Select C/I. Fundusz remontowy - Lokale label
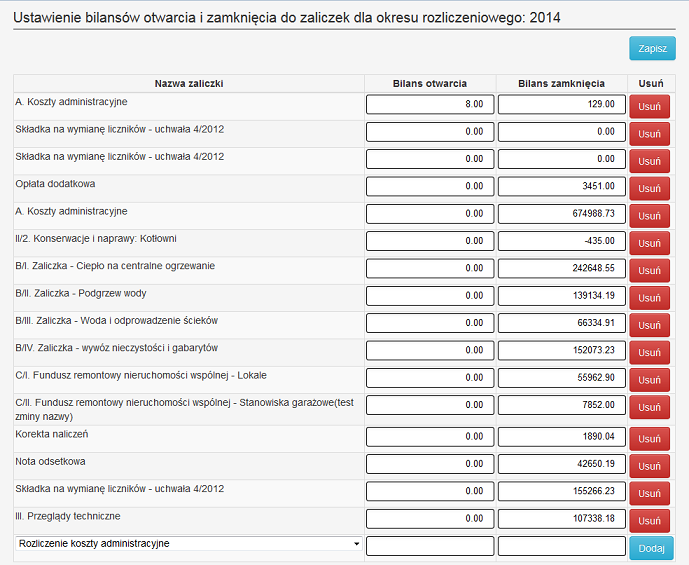 tap(141, 375)
